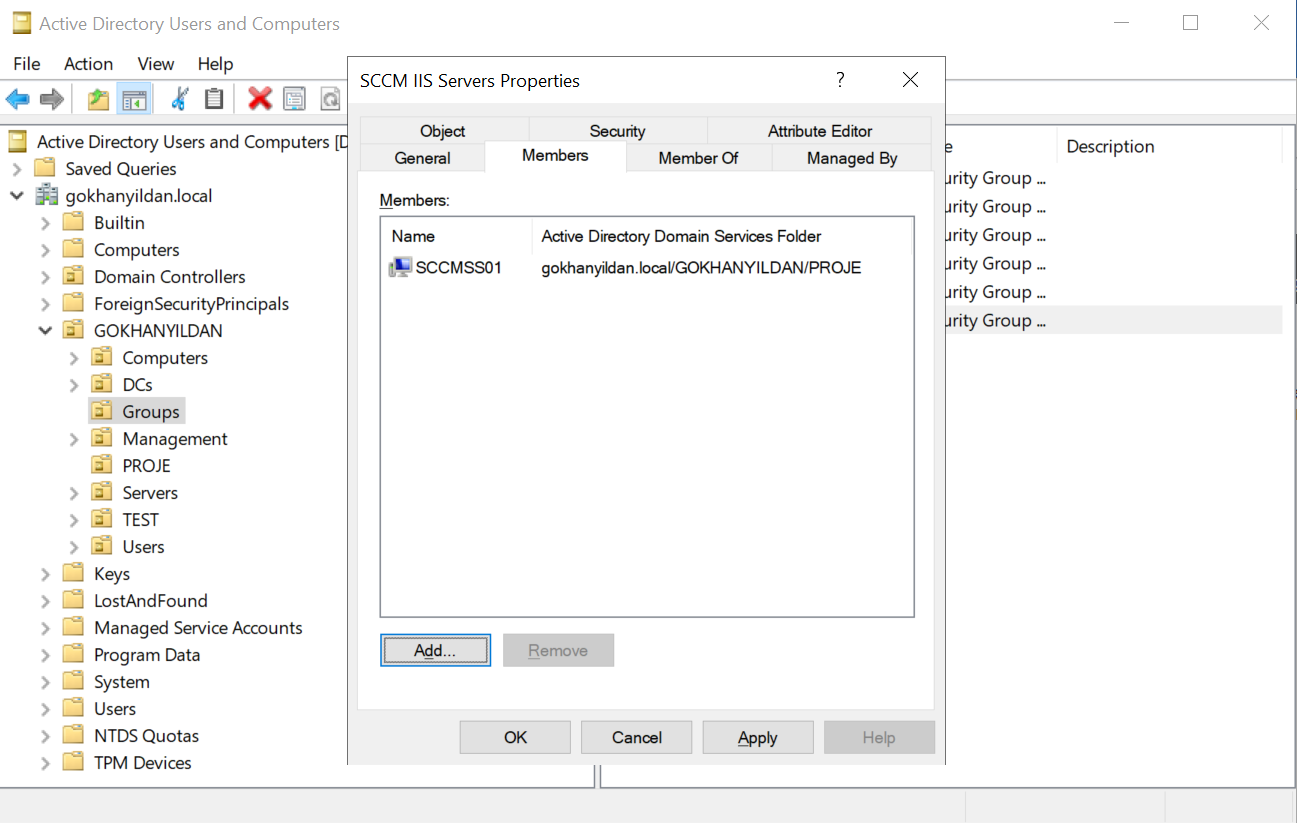The width and height of the screenshot is (1297, 823).
Task: Collapse the GOKHANYILDAN organizational unit
Action: click(45, 331)
